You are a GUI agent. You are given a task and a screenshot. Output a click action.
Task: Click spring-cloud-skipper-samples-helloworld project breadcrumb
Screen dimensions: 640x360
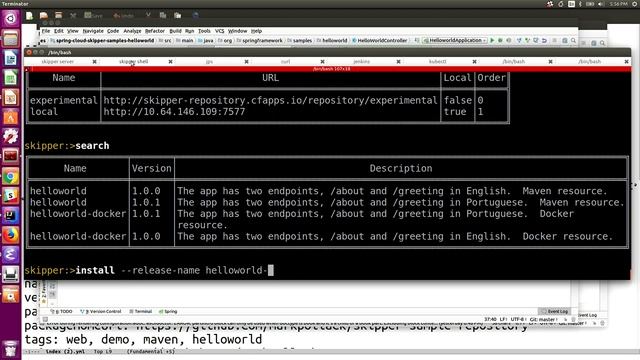pyautogui.click(x=102, y=40)
